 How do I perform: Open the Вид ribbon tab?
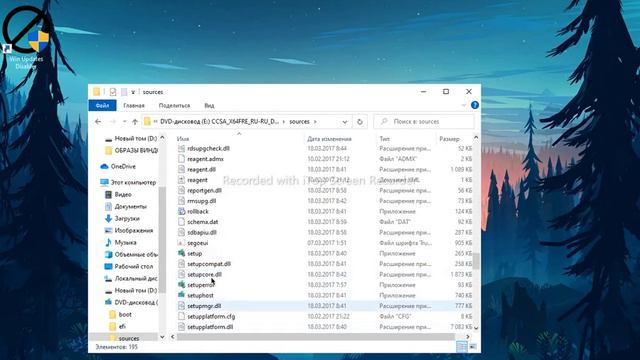tap(209, 105)
